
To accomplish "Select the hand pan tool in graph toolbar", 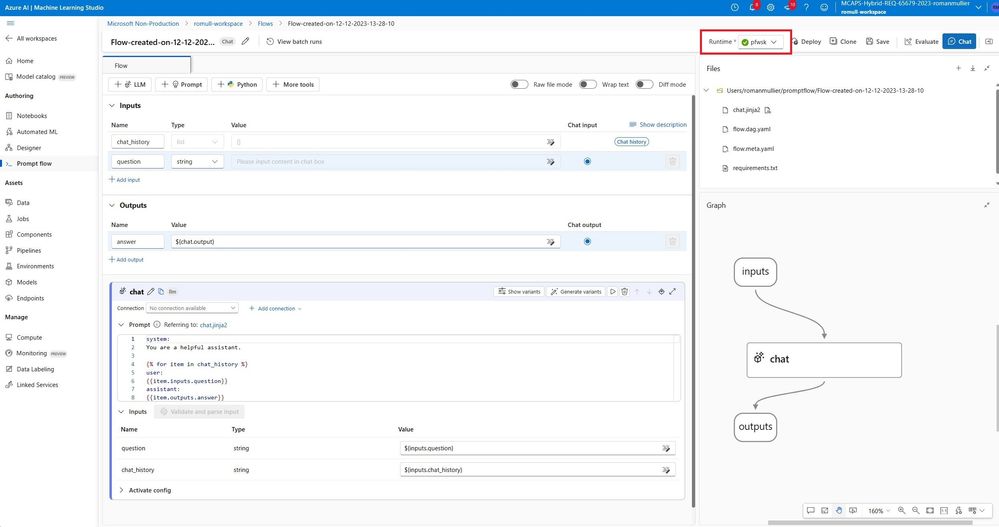I will (839, 510).
